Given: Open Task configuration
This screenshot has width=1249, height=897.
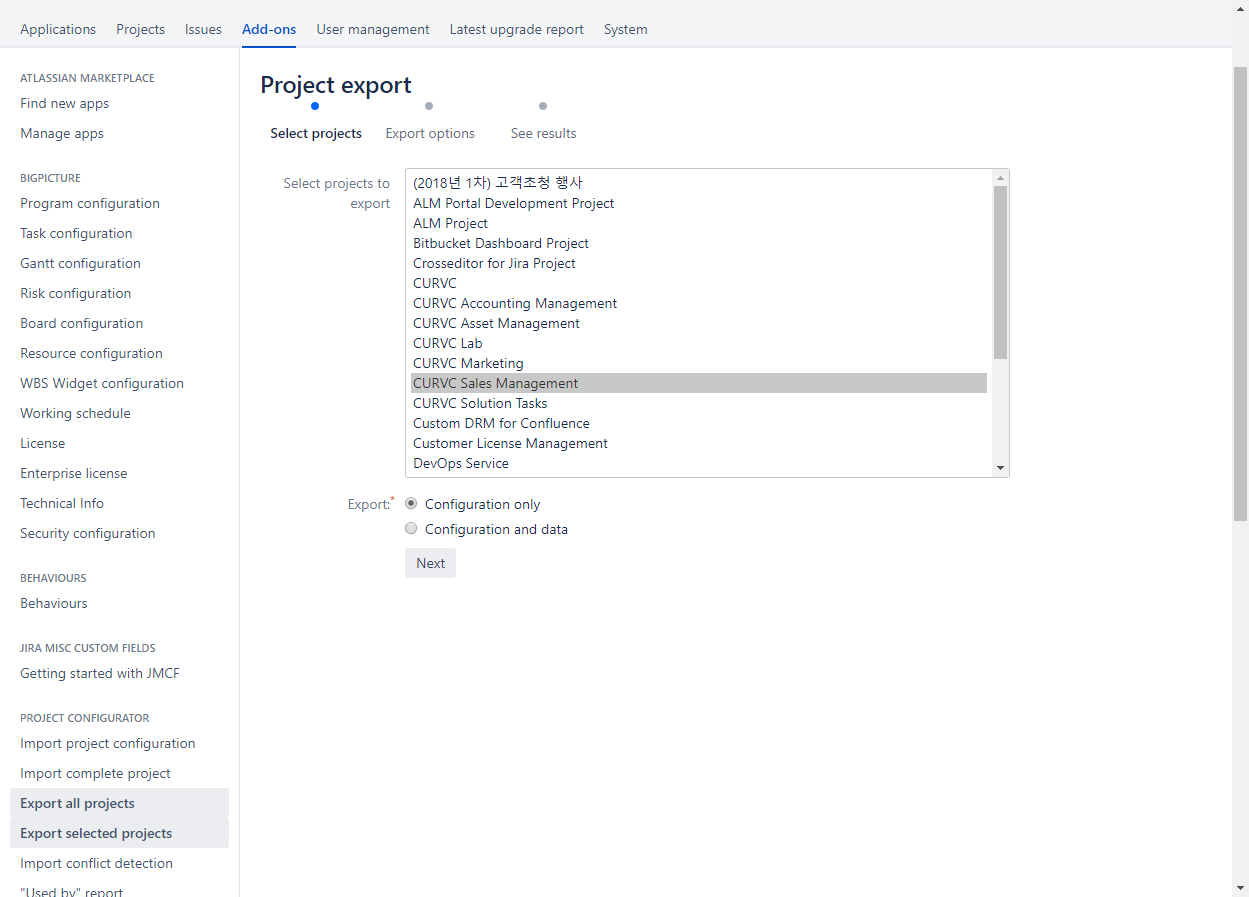Looking at the screenshot, I should (x=76, y=233).
